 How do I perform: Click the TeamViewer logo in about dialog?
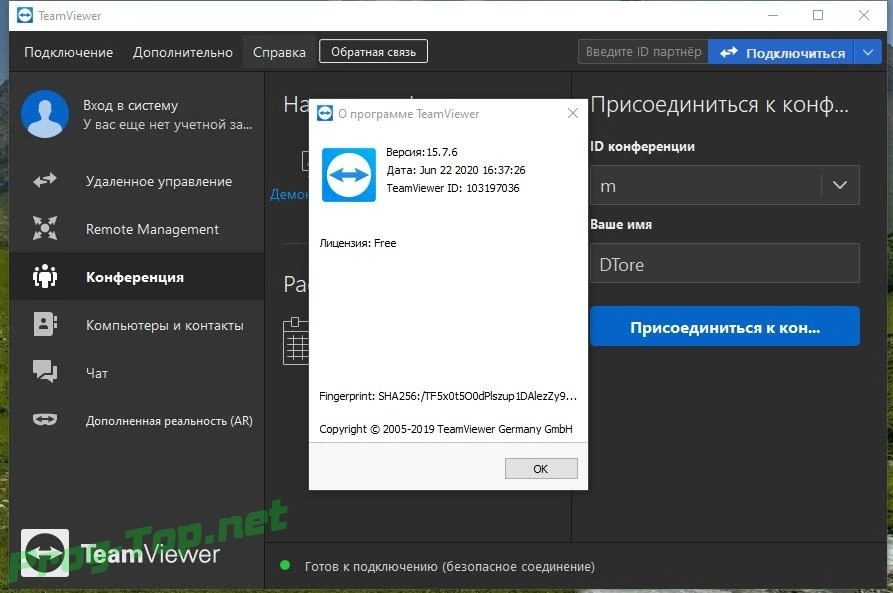pyautogui.click(x=349, y=175)
